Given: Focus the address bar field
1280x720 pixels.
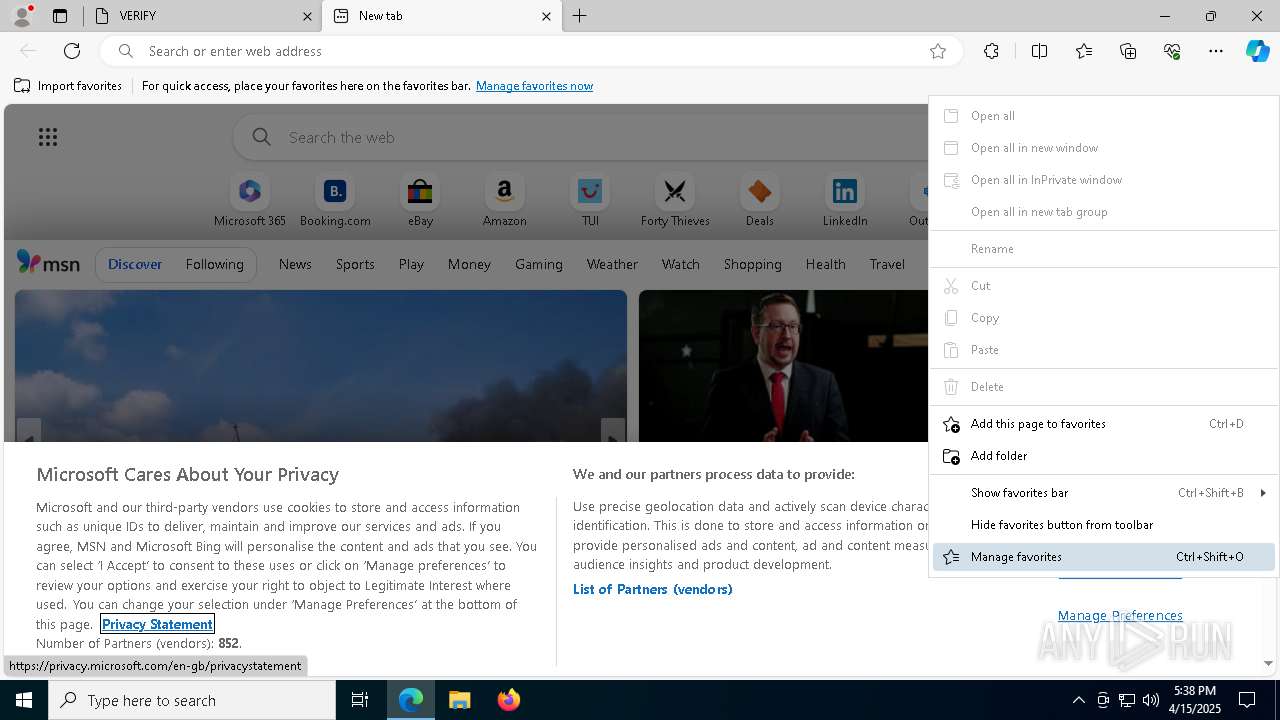Looking at the screenshot, I should pyautogui.click(x=530, y=51).
